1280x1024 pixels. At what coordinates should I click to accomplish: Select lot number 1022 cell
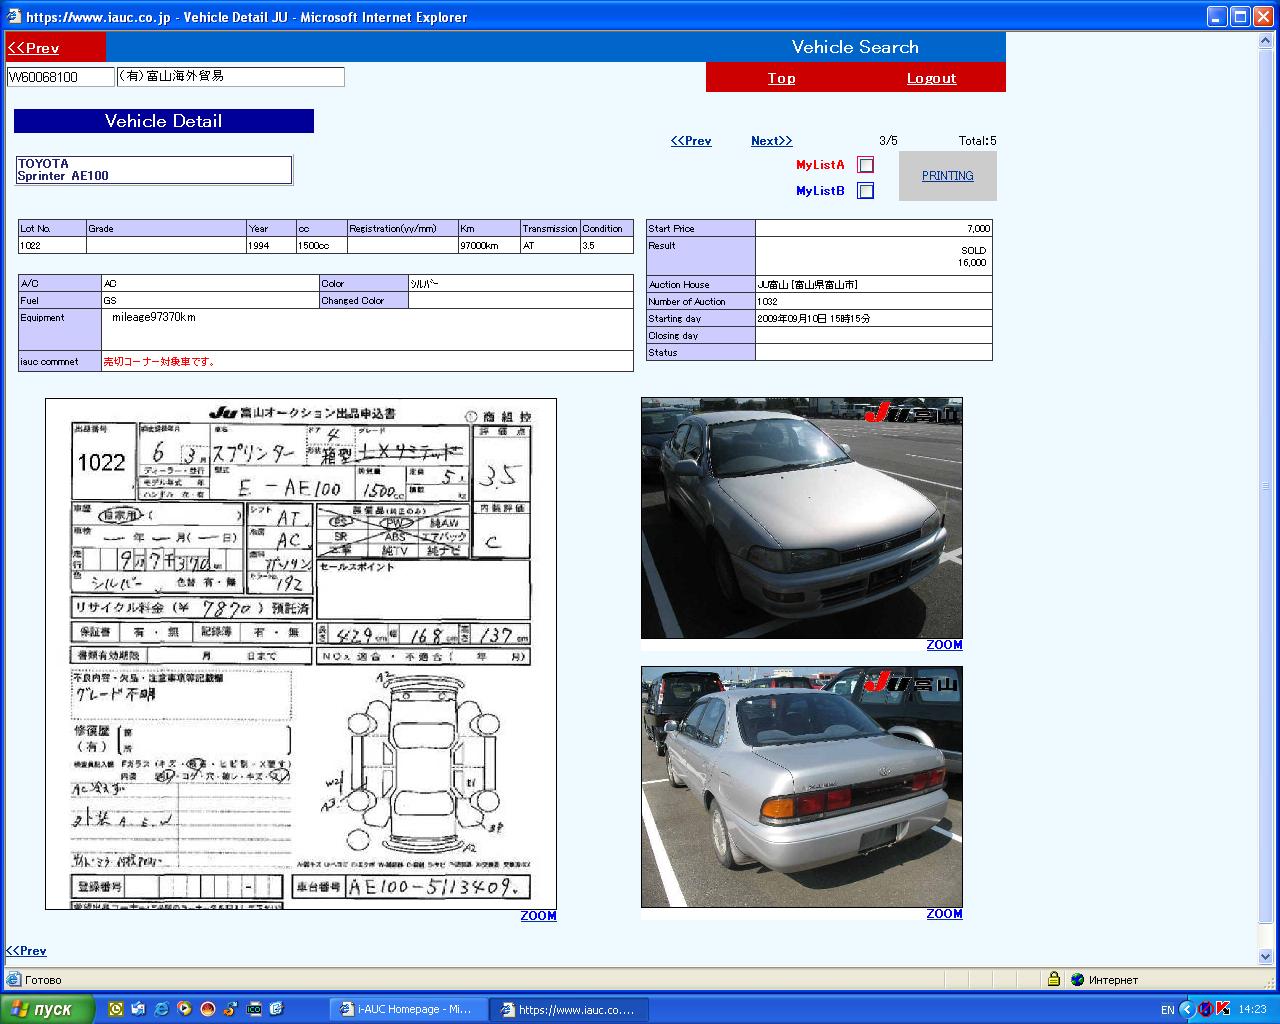click(x=52, y=245)
